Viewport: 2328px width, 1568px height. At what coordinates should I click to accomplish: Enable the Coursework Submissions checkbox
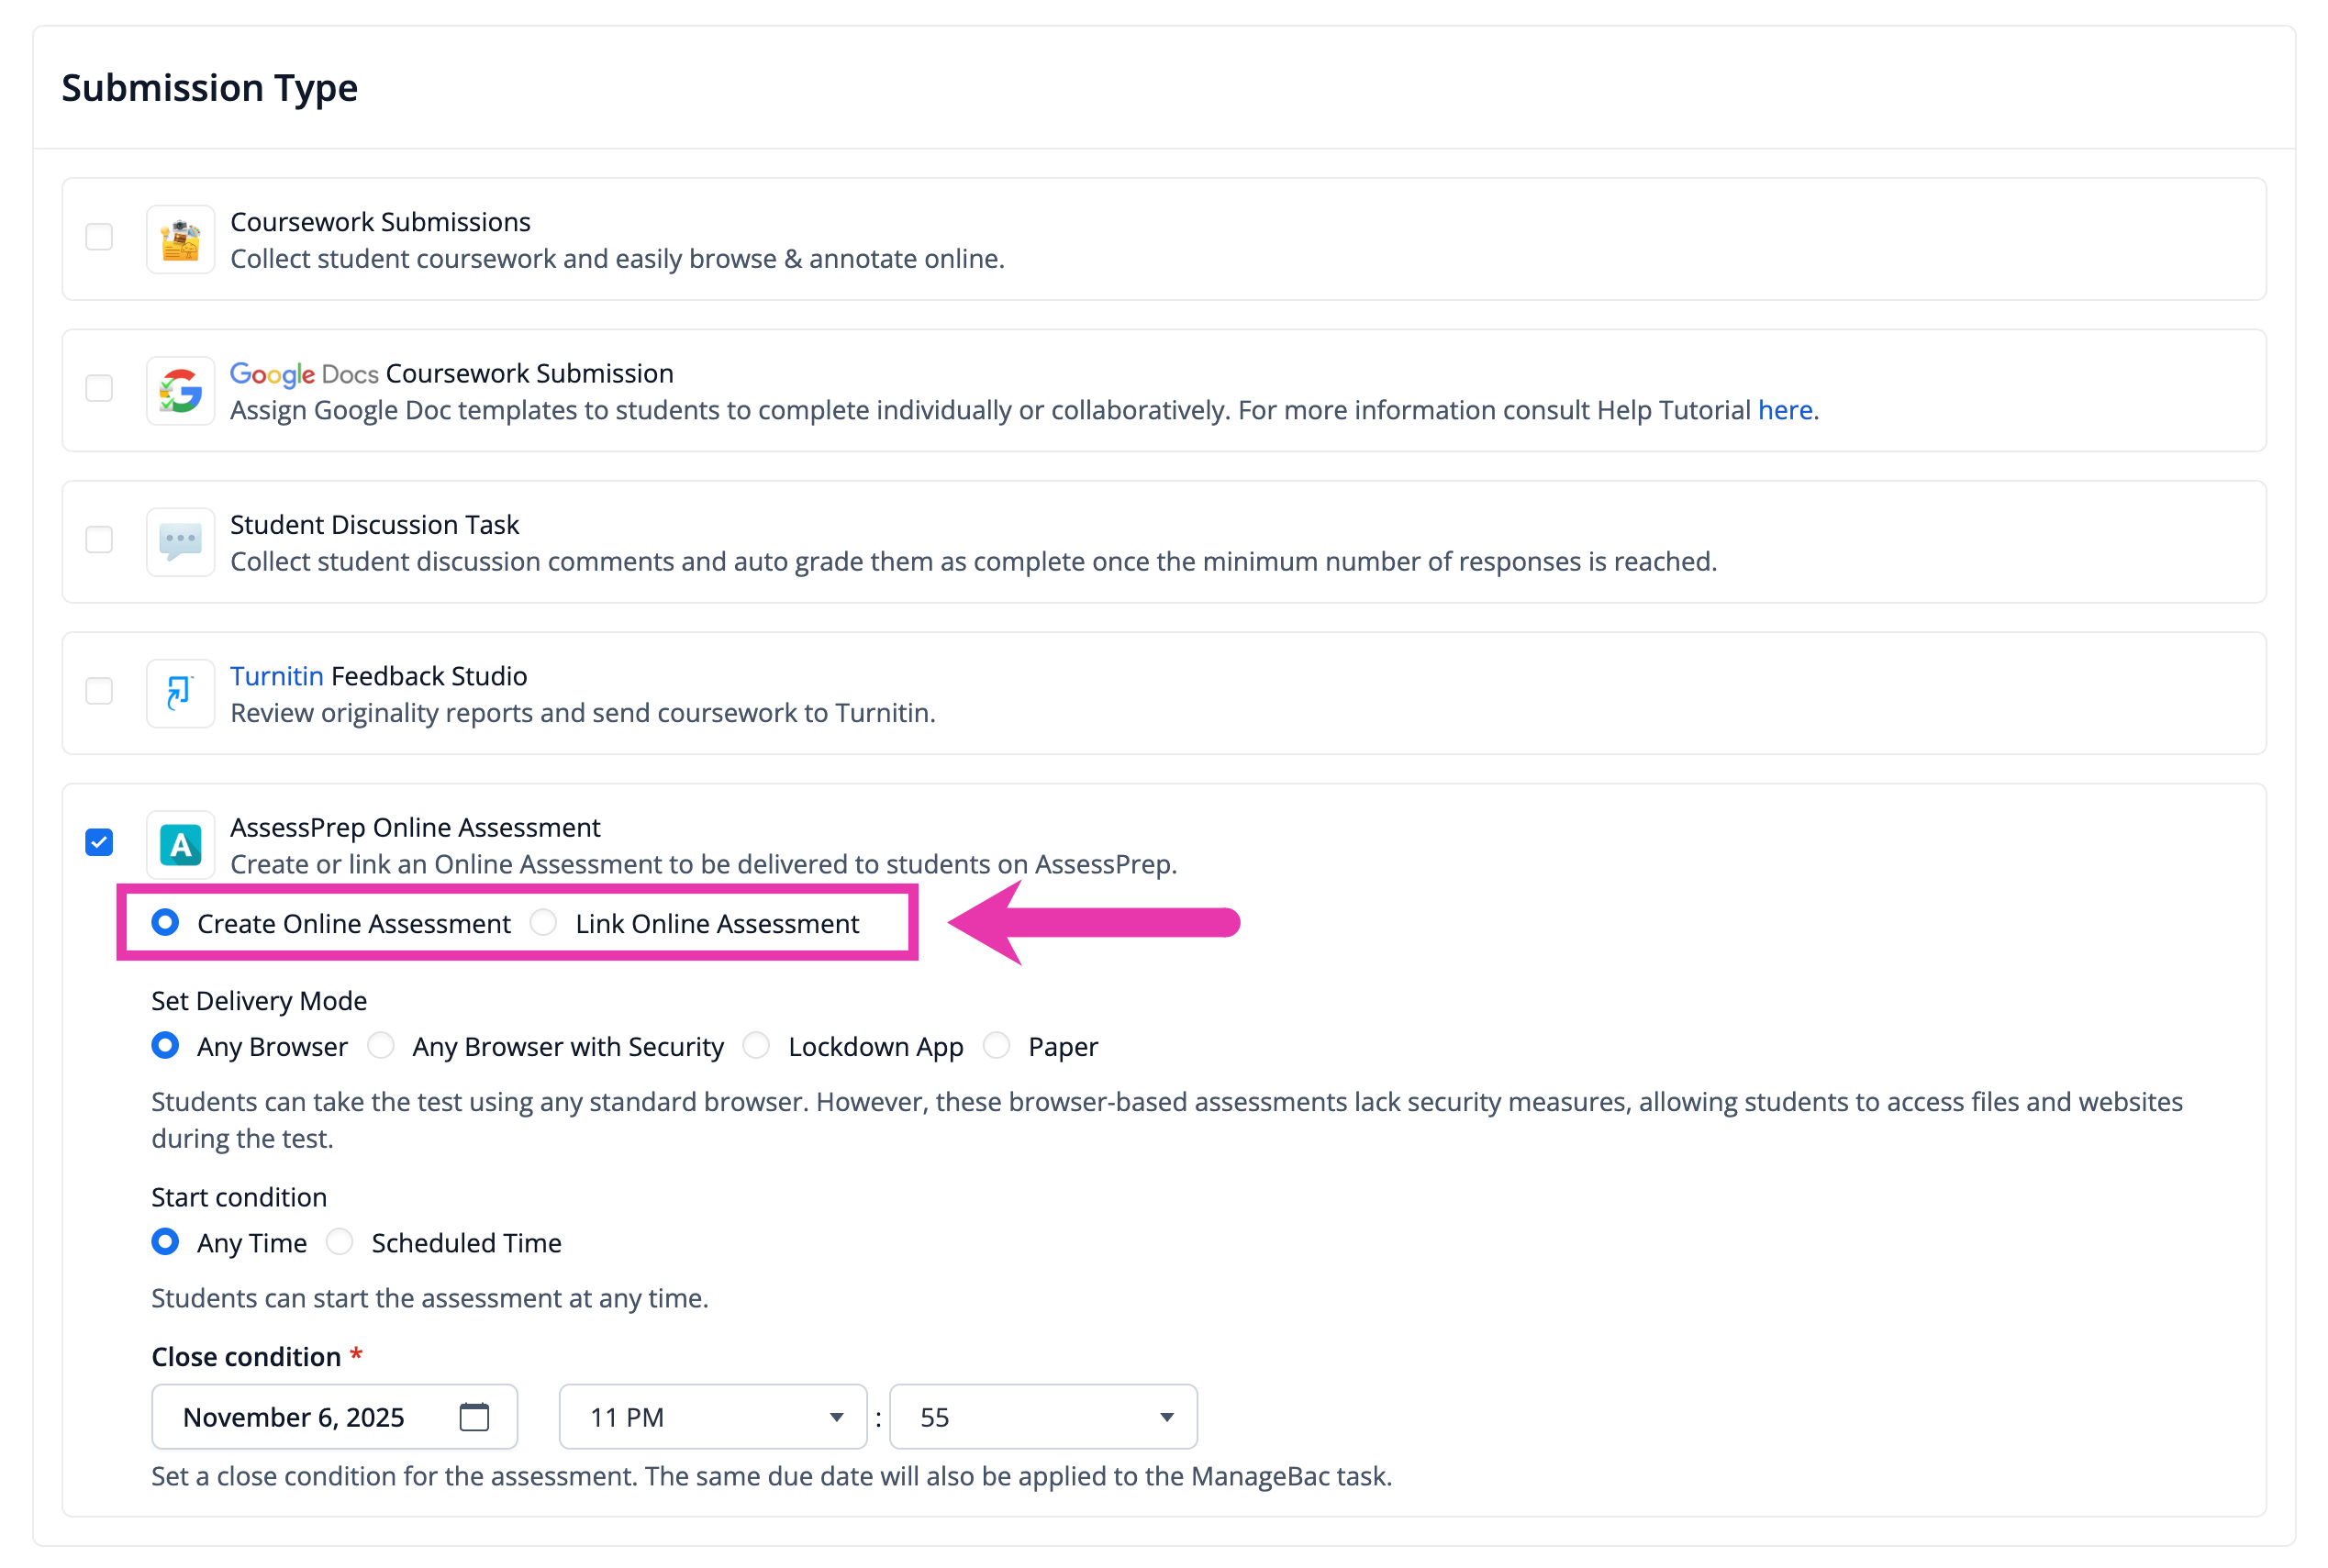coord(99,237)
